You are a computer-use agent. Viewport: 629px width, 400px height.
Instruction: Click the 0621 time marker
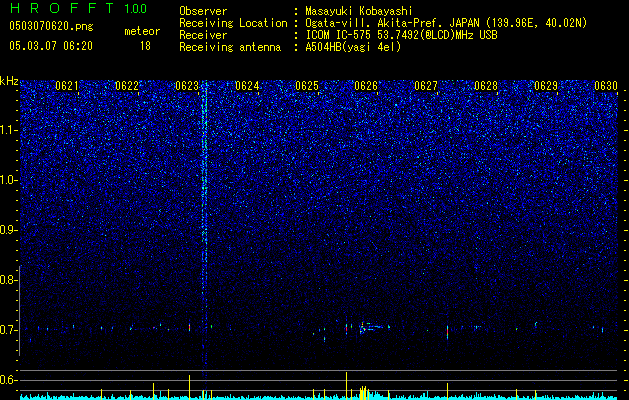(67, 86)
